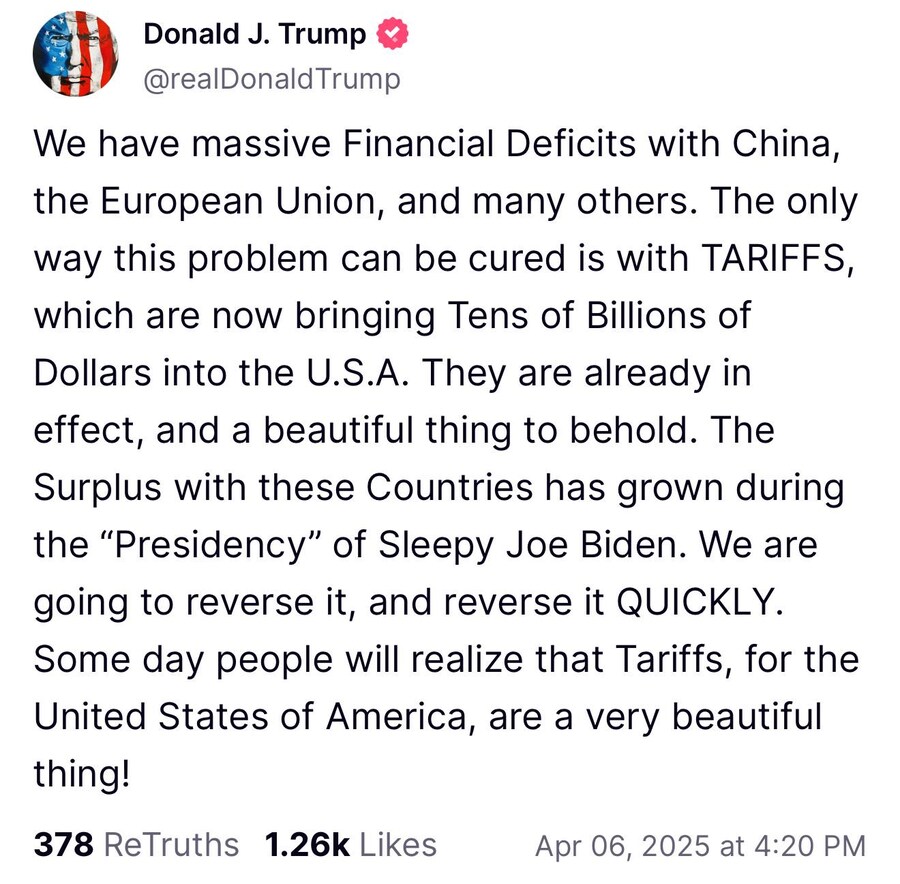
Task: View the 1.26k Likes list
Action: 350,845
